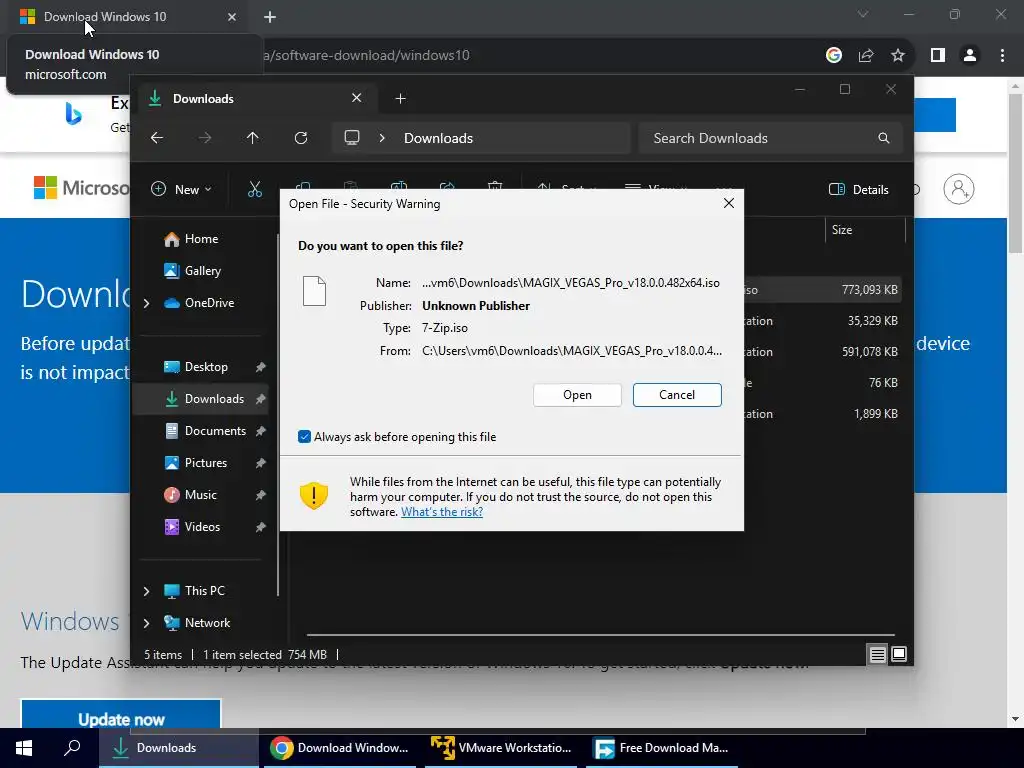Uncheck Always ask before opening this file
The image size is (1024, 768).
point(304,436)
